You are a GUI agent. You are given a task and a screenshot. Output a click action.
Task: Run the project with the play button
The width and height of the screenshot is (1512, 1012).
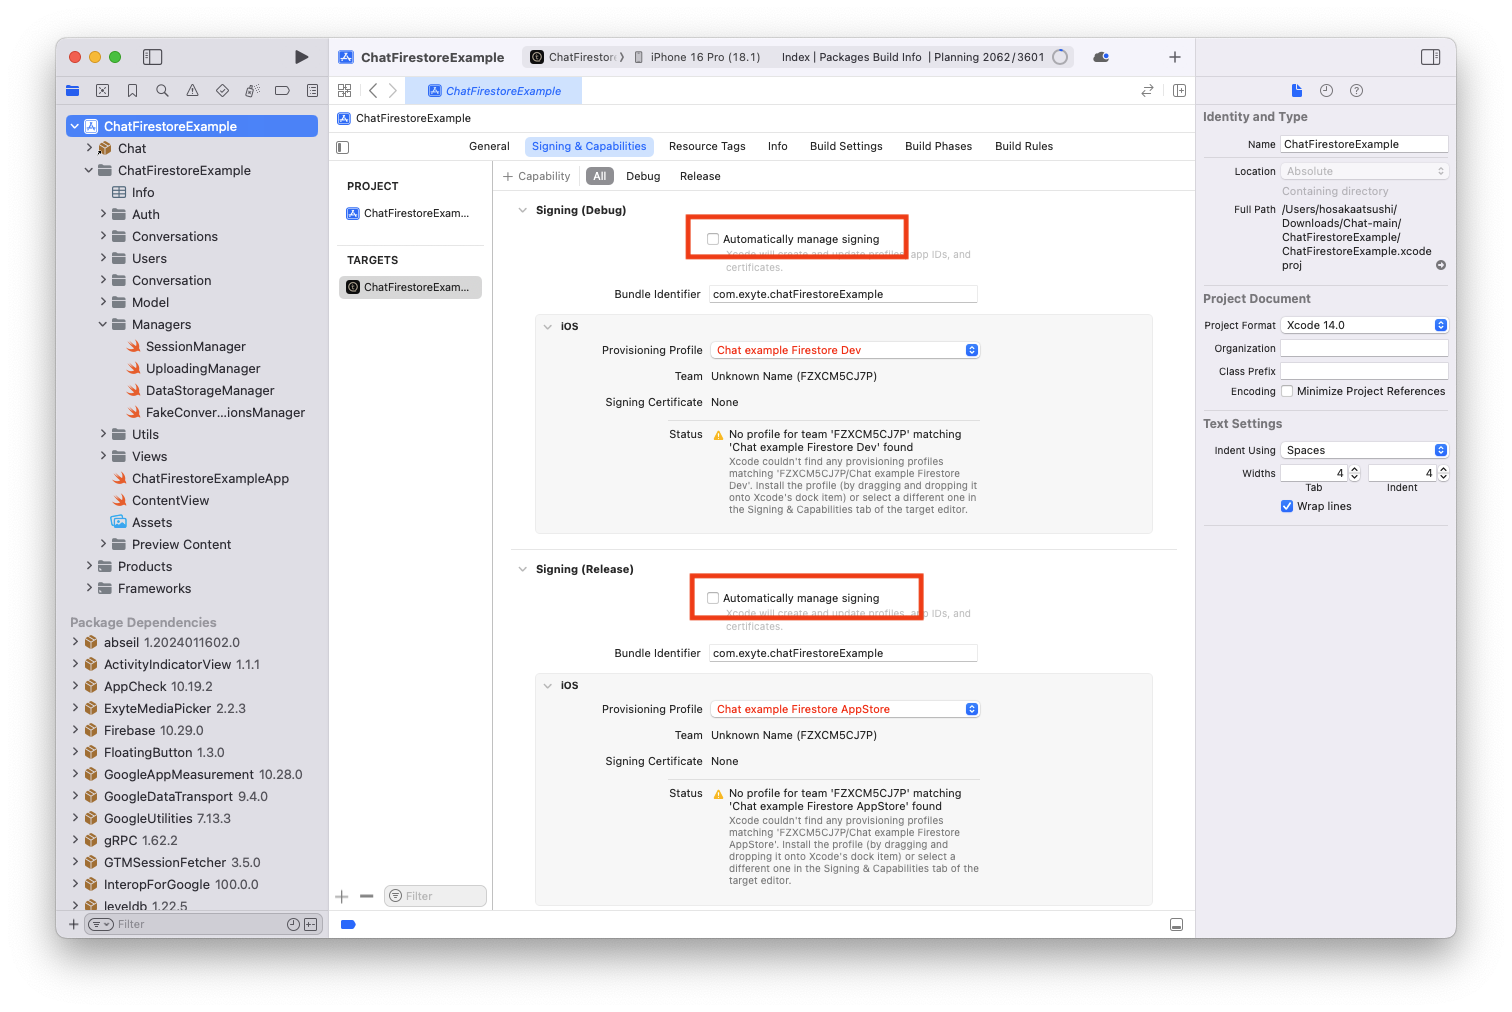(x=301, y=57)
